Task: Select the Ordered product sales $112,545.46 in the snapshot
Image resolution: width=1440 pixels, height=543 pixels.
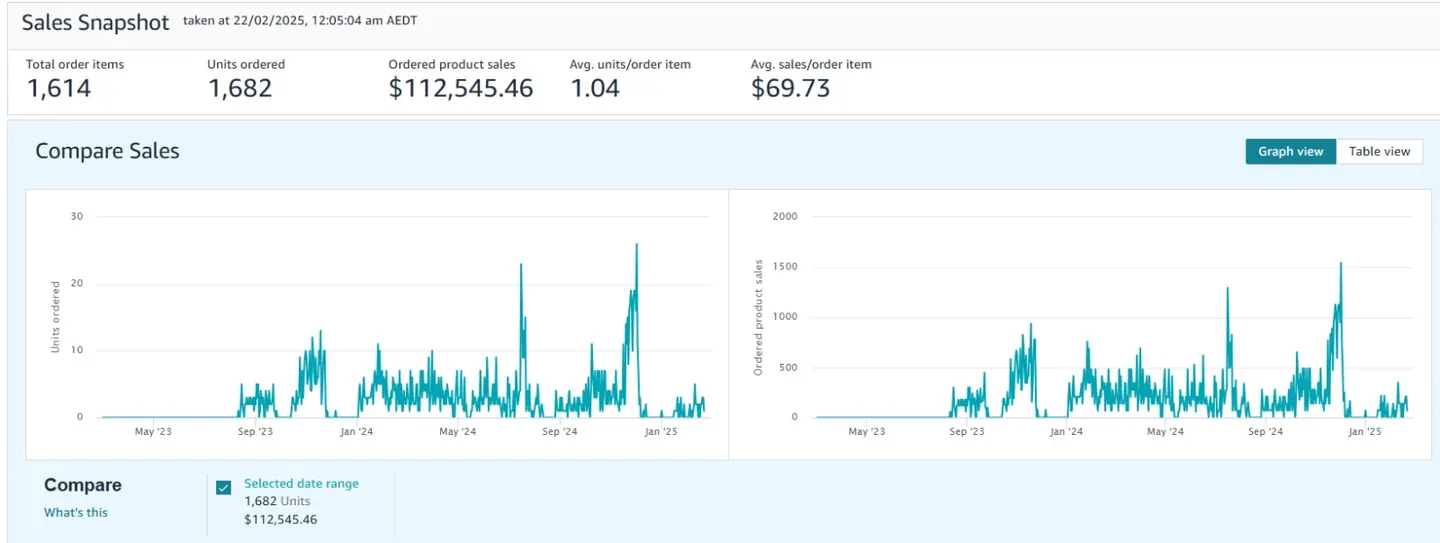Action: coord(460,88)
